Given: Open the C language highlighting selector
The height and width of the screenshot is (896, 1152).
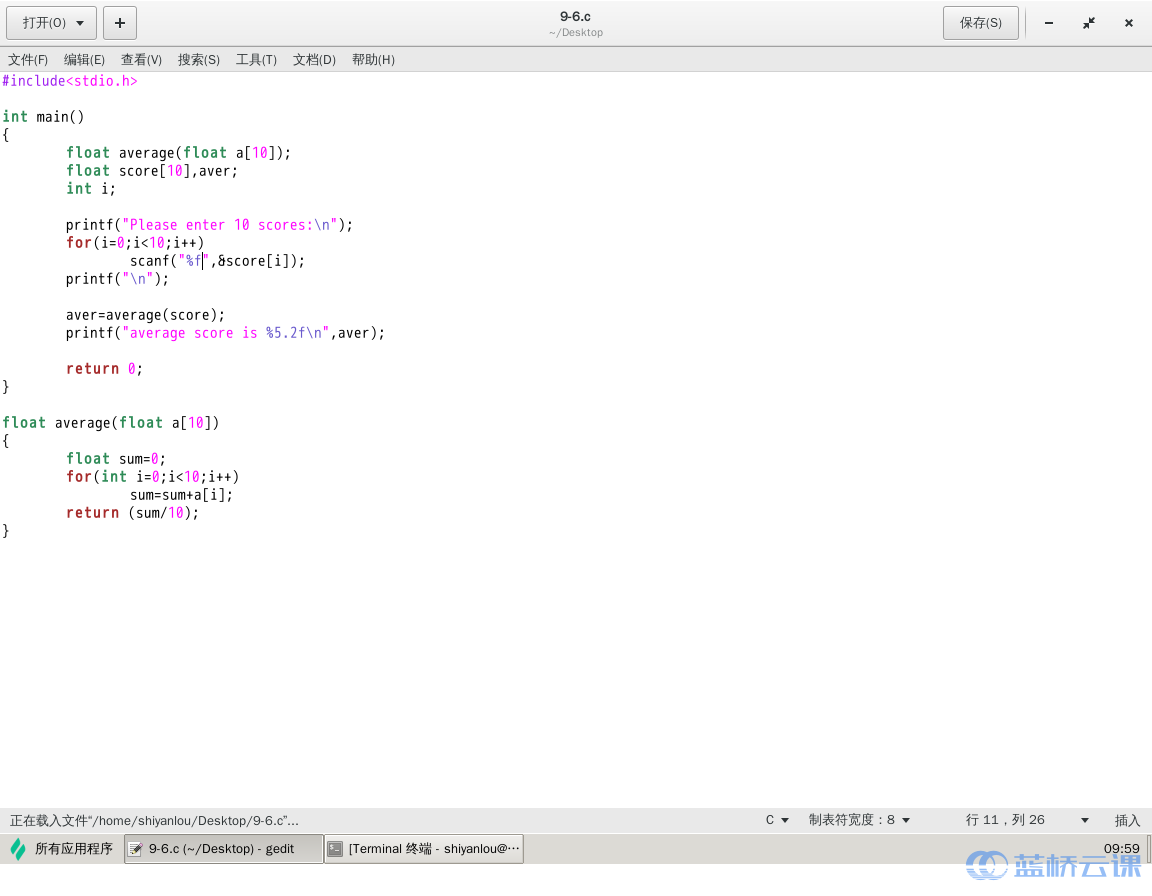Looking at the screenshot, I should point(777,820).
